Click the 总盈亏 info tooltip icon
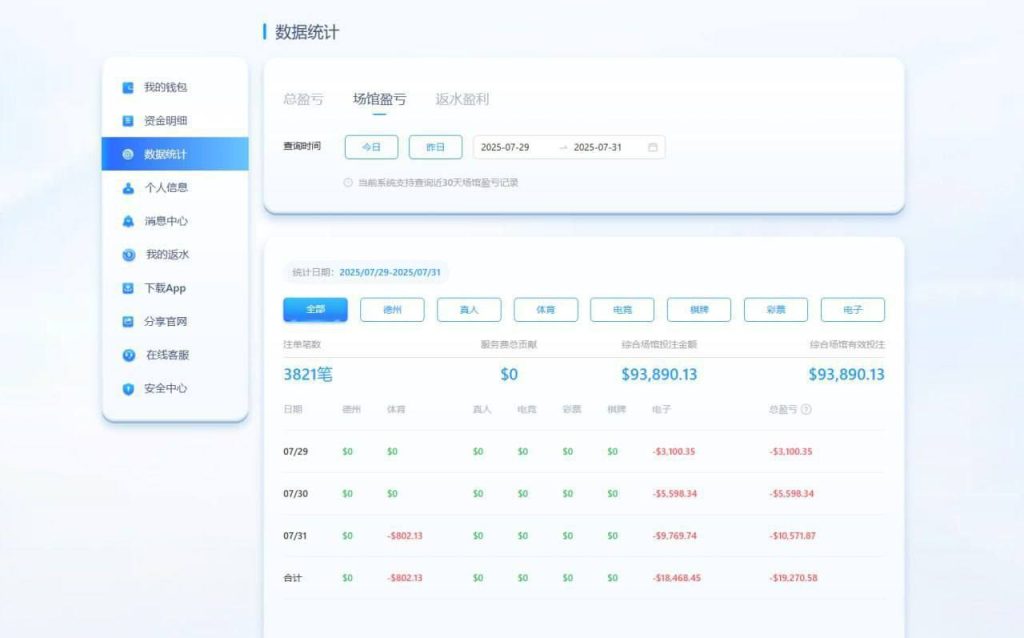Viewport: 1024px width, 638px height. (806, 408)
